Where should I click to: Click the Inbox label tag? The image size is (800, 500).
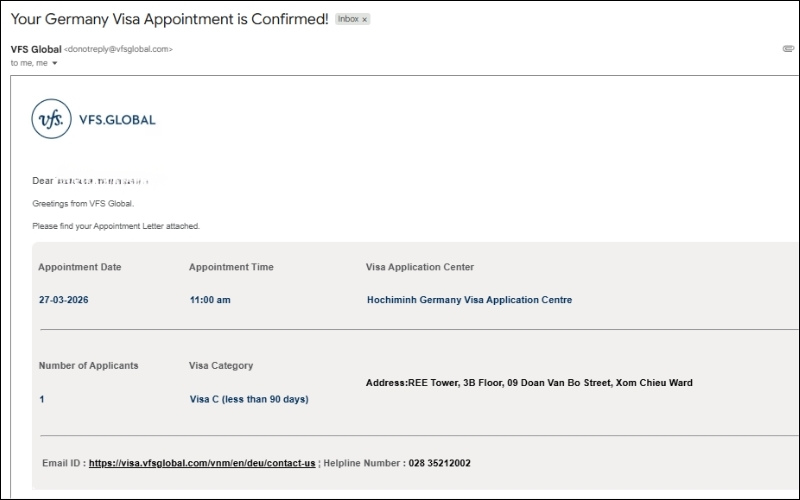click(x=348, y=19)
